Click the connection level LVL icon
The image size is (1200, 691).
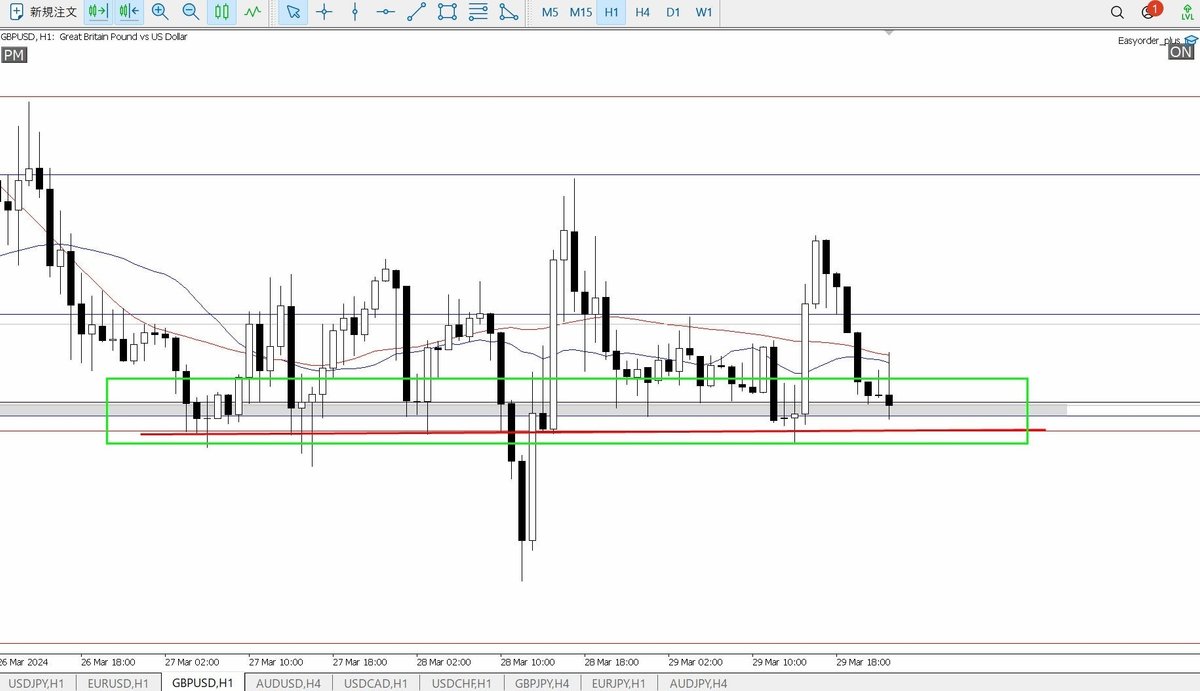pos(1187,12)
